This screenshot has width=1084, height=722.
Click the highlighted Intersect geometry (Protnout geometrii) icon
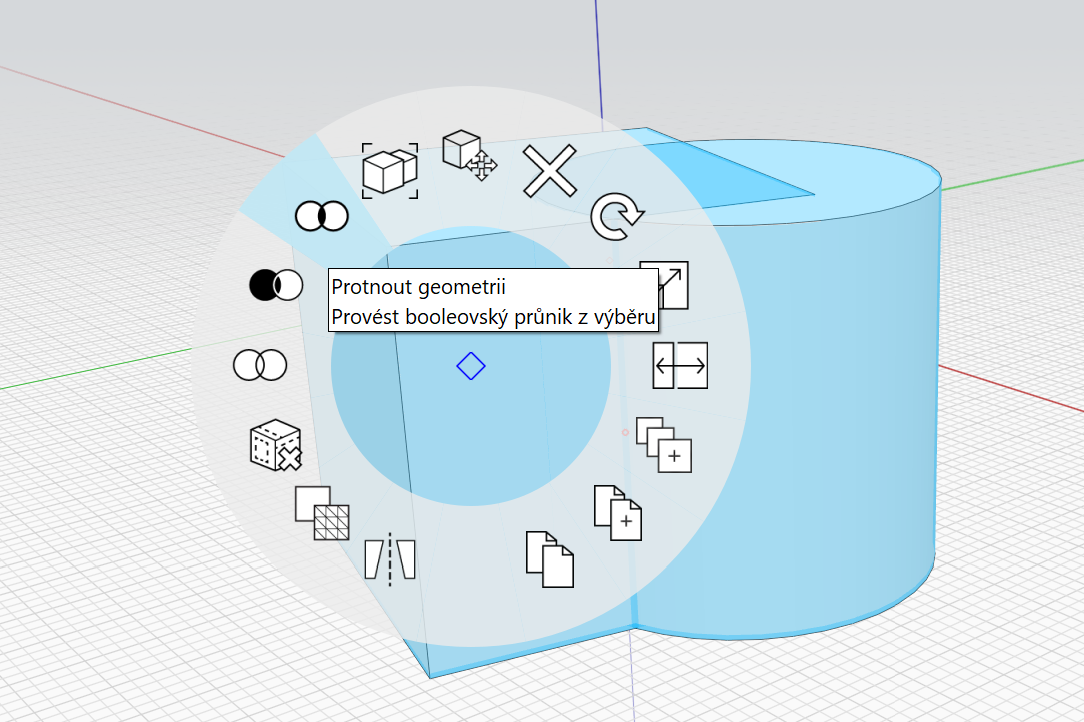click(x=321, y=215)
